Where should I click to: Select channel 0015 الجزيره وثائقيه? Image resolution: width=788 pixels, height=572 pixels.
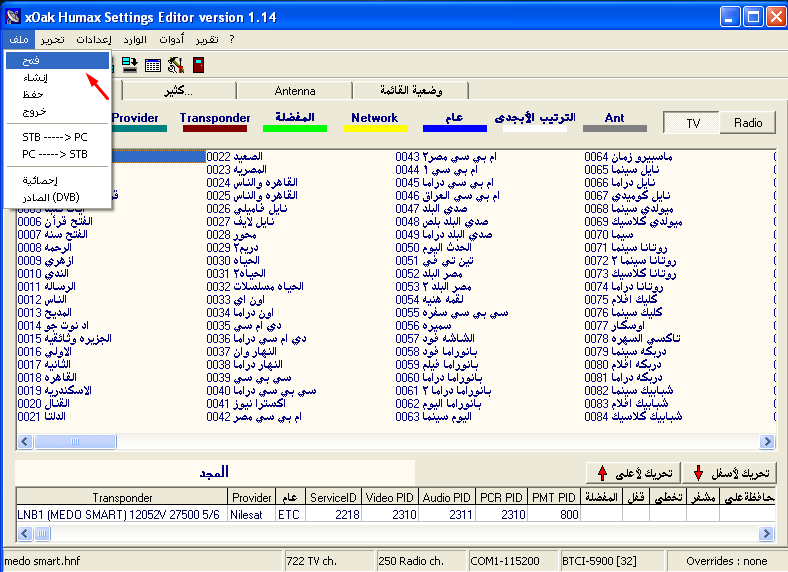[x=64, y=338]
